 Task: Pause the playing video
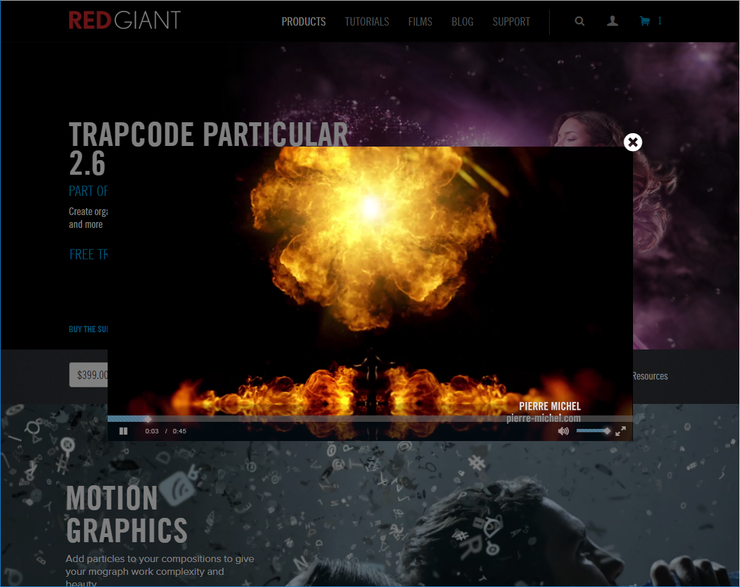tap(124, 431)
